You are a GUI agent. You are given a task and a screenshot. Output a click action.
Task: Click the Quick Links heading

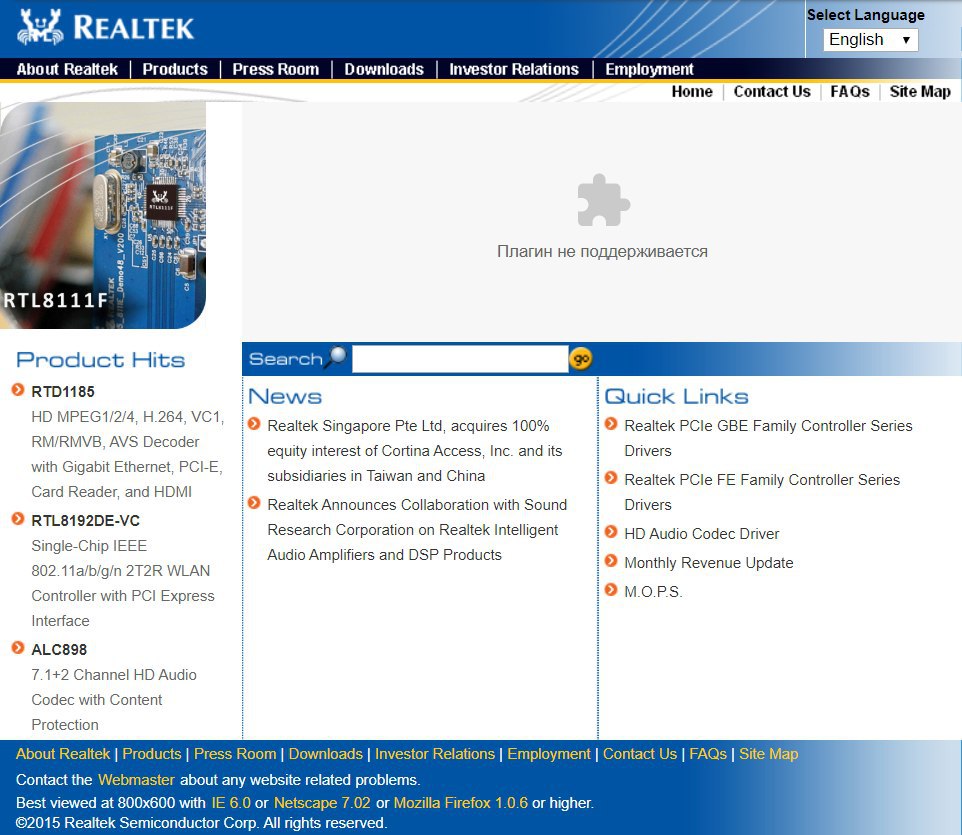(676, 396)
